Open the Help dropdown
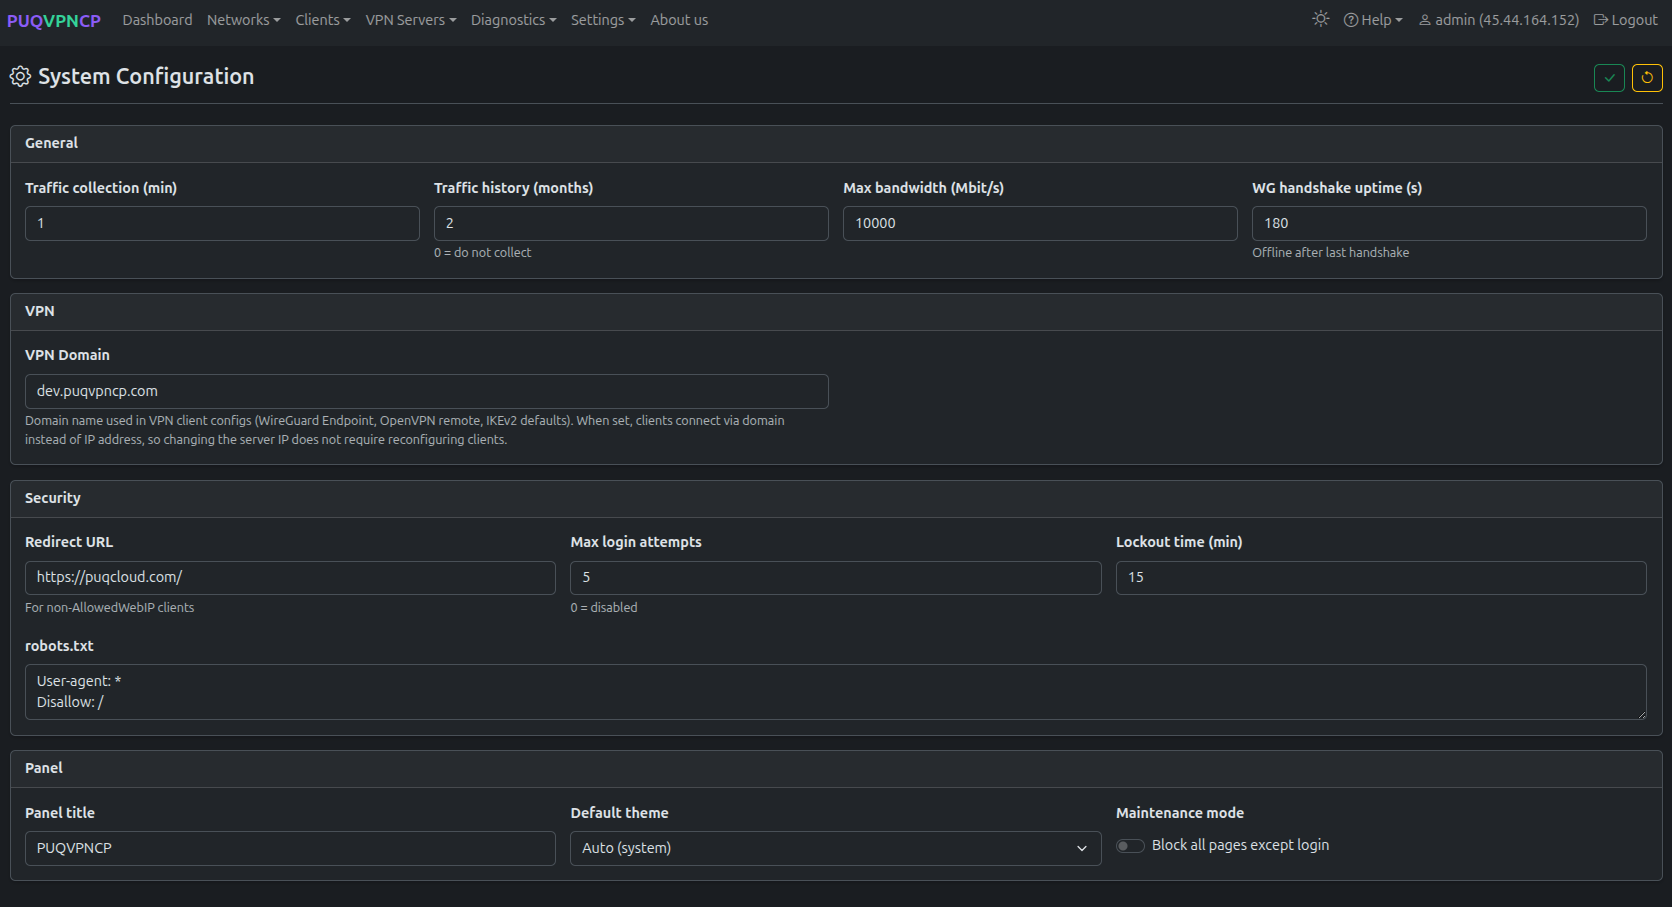 coord(1373,20)
